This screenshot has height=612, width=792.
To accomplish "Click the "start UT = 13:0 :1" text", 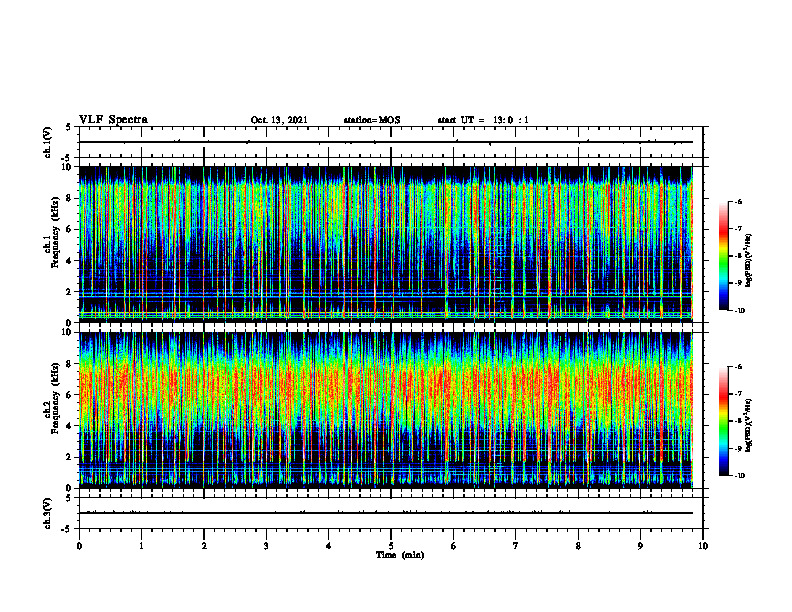I will [483, 120].
